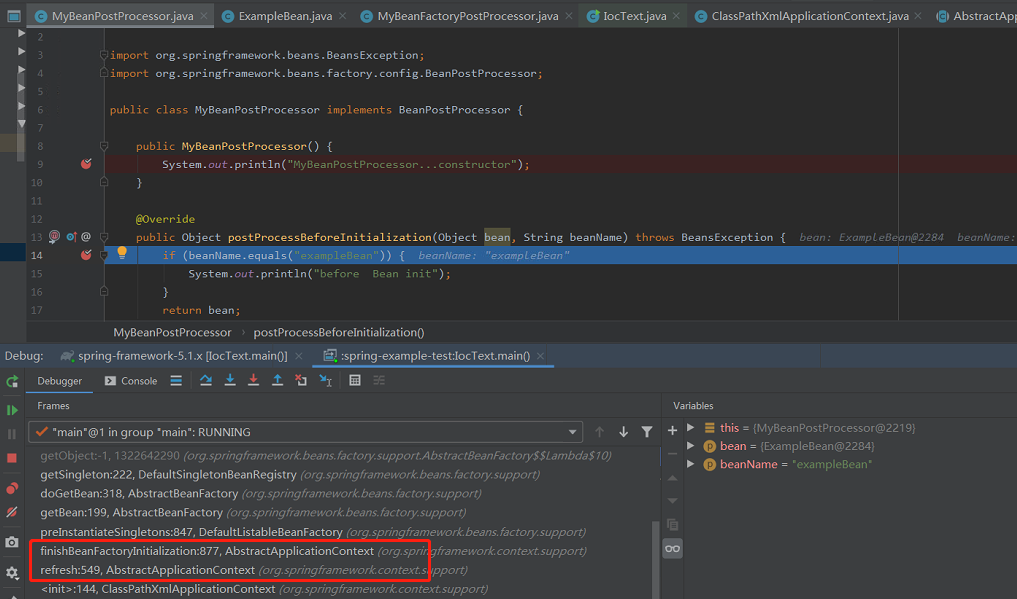Drop the current frame
Viewport: 1017px width, 599px height.
click(301, 381)
